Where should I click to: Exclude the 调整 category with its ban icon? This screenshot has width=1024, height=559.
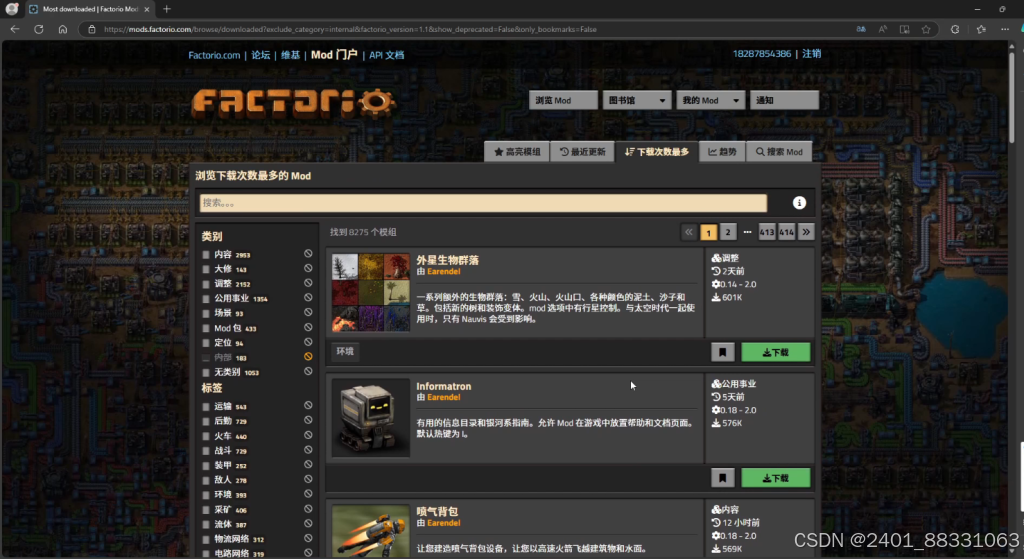(x=308, y=283)
